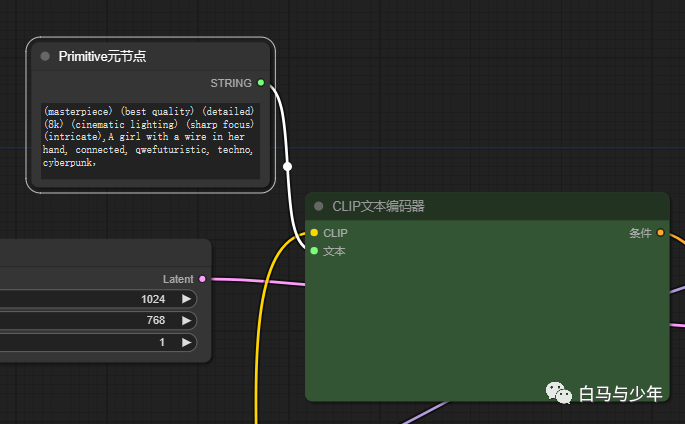Click inside the masterpiece prompt text box
This screenshot has height=424, width=685.
pyautogui.click(x=150, y=140)
